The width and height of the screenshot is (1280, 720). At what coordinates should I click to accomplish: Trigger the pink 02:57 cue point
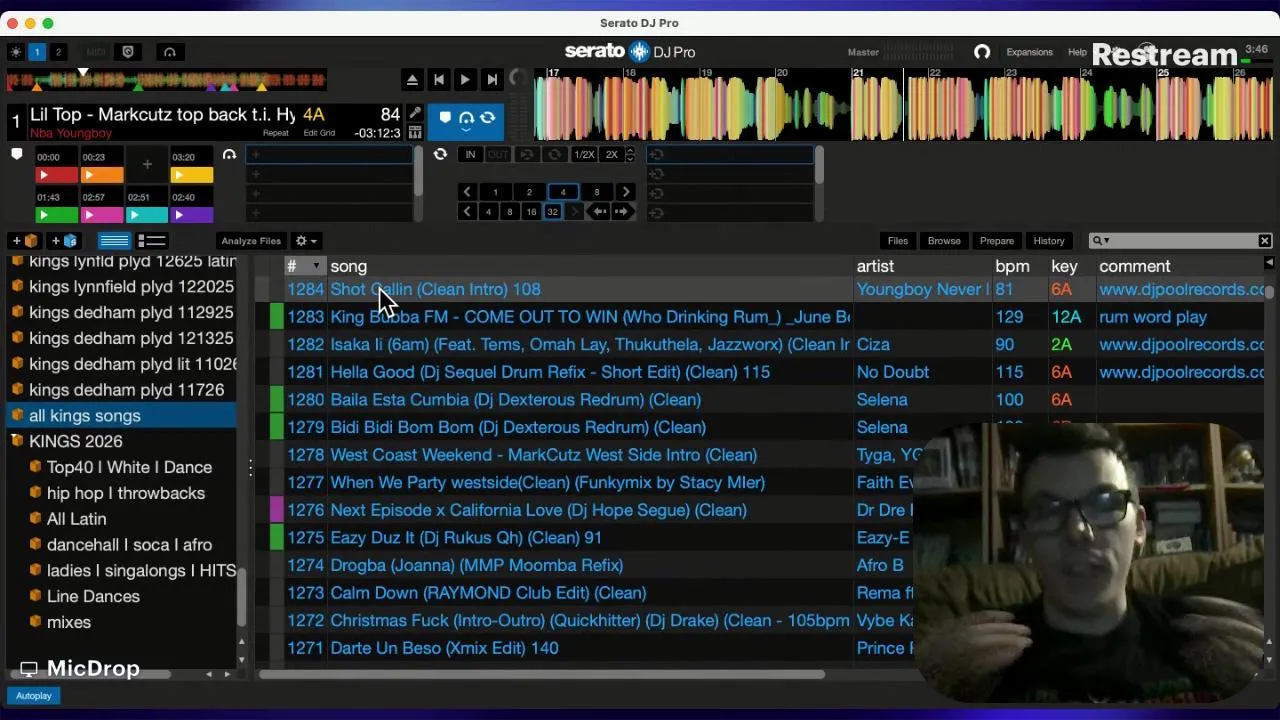[x=102, y=215]
